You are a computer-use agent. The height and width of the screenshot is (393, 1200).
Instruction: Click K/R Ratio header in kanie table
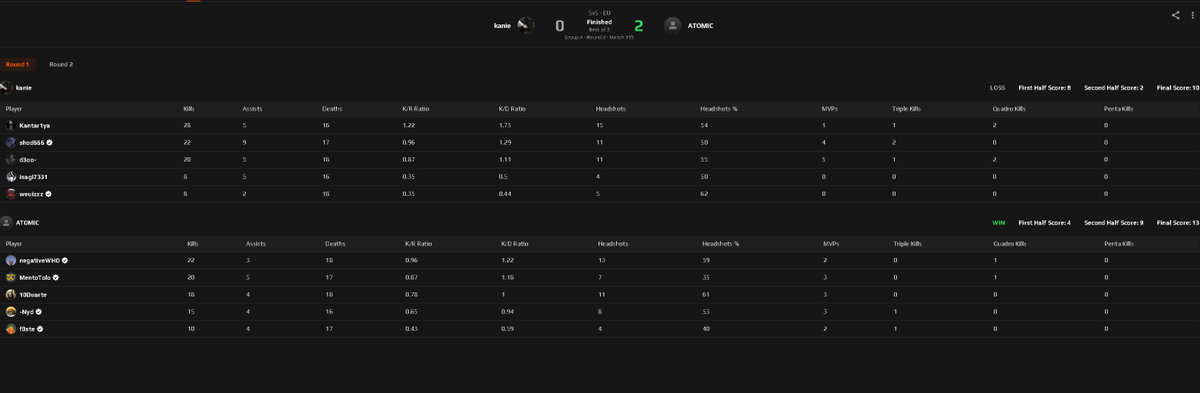pos(416,108)
